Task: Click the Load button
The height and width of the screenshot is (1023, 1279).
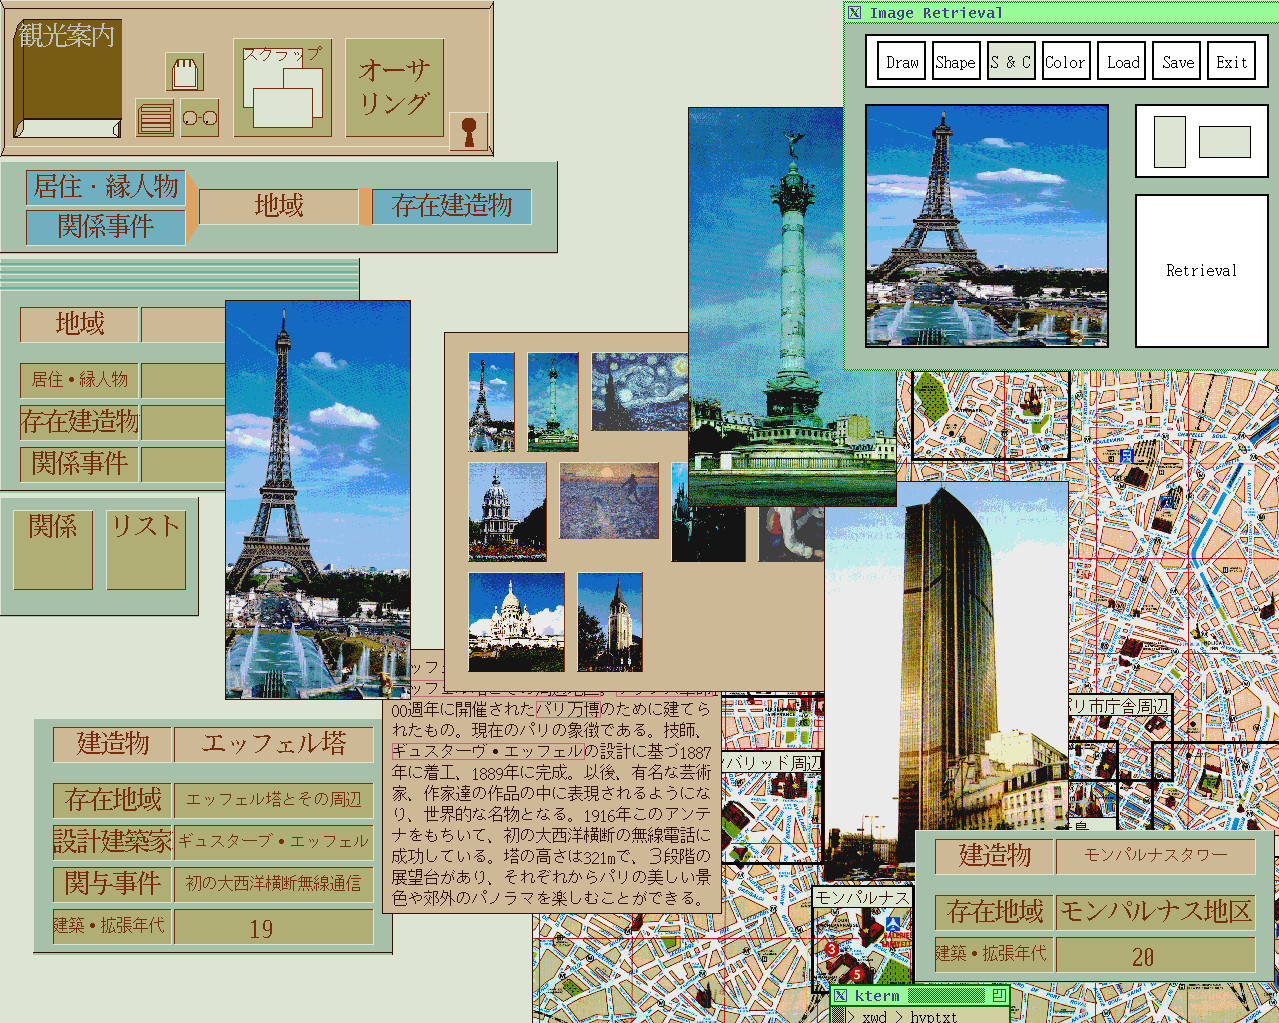Action: click(x=1122, y=61)
